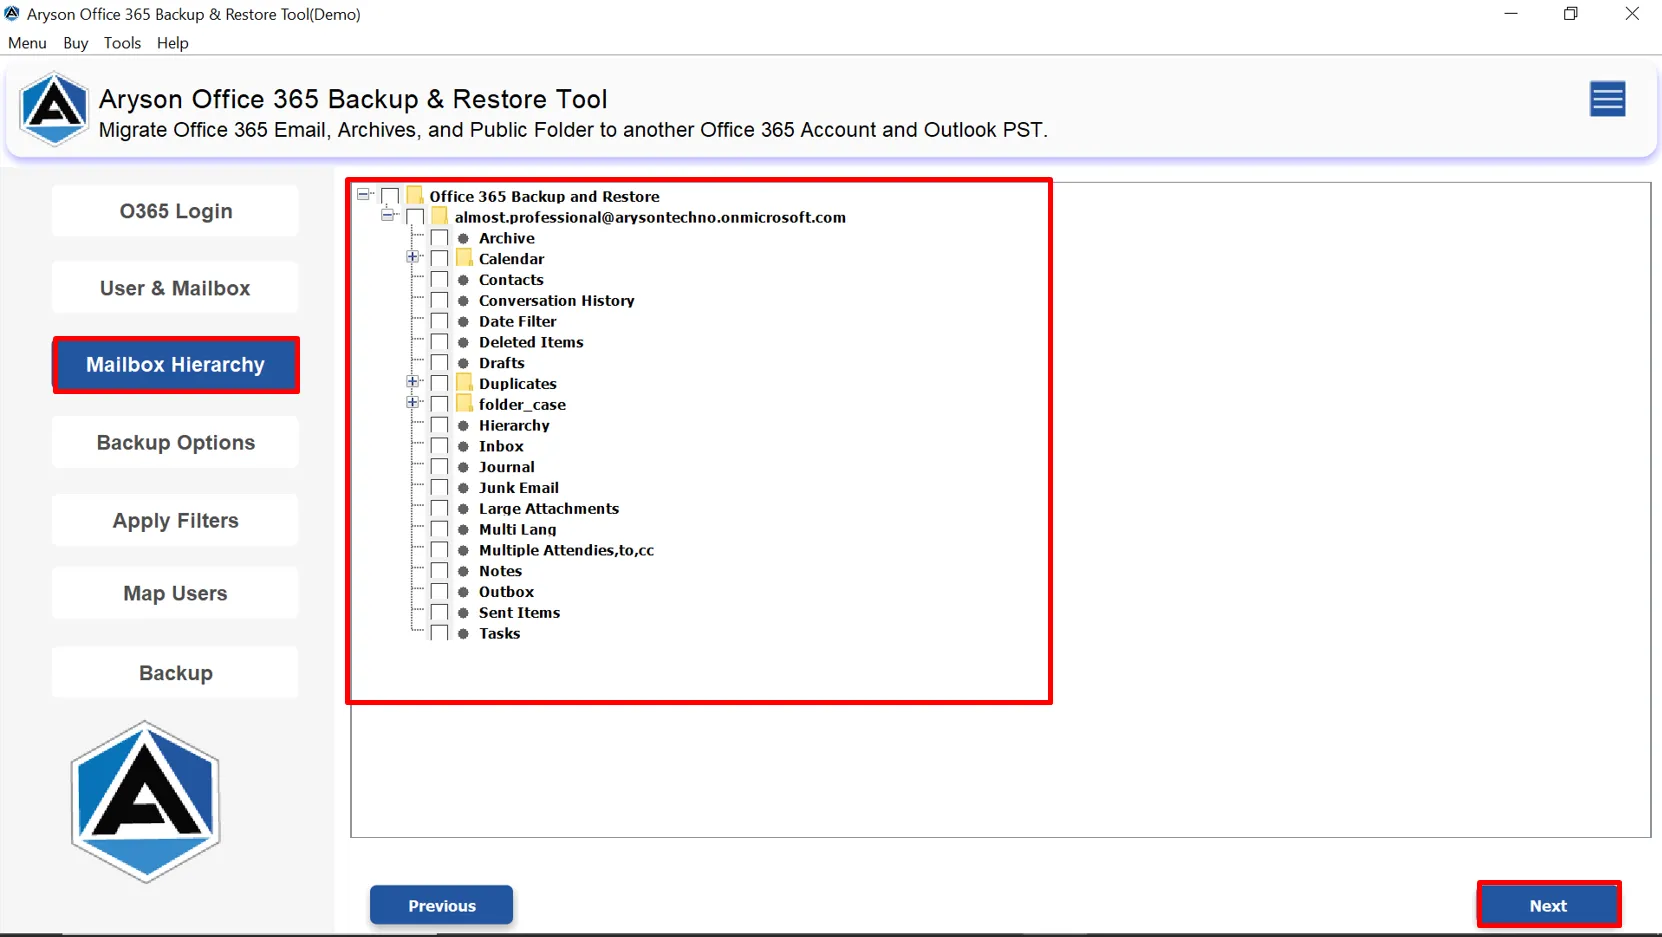Go back with the Previous button

click(x=441, y=905)
